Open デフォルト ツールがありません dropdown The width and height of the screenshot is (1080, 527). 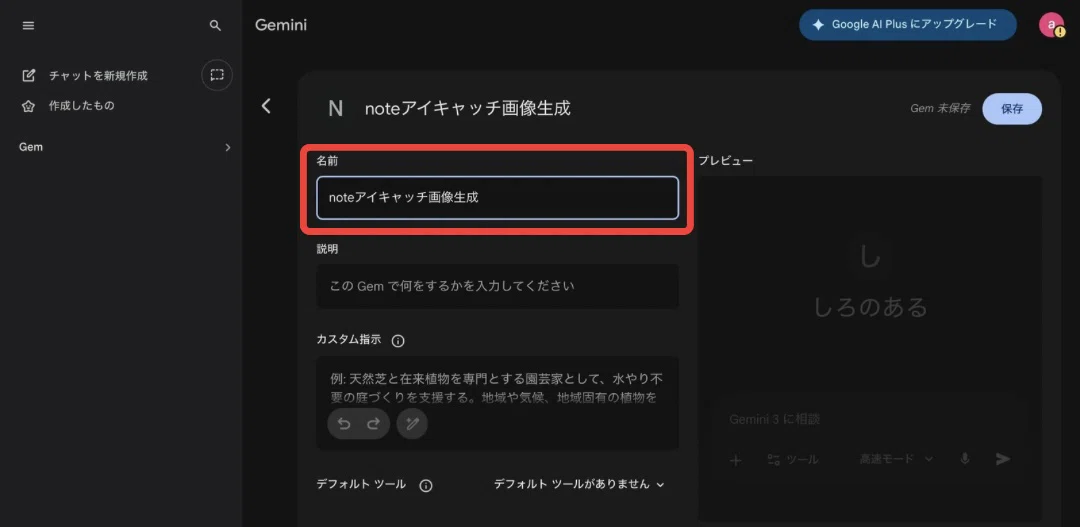(579, 484)
